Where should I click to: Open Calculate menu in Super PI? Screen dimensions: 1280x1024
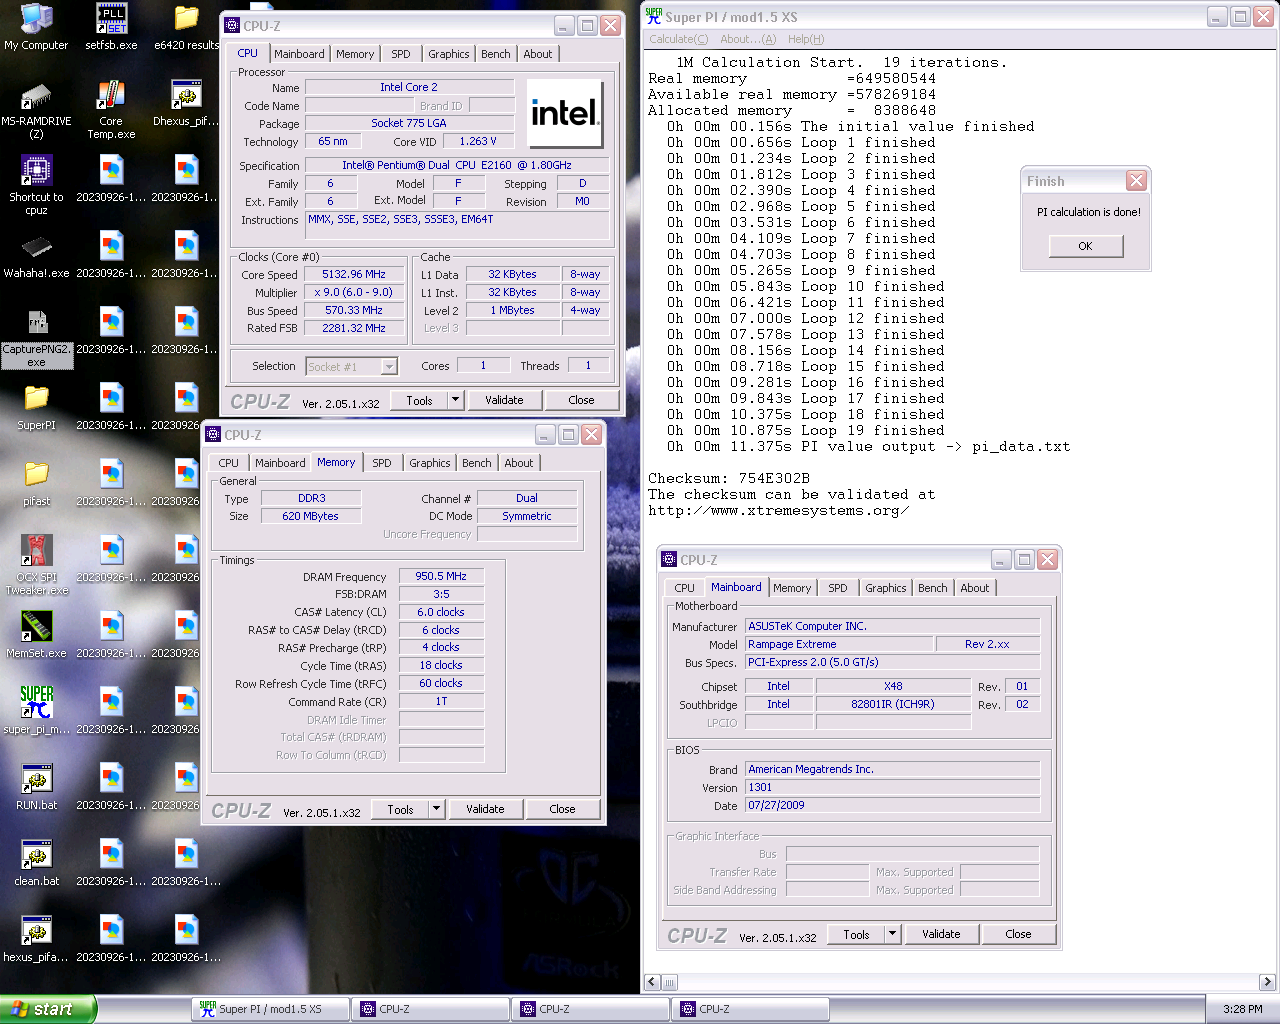678,39
